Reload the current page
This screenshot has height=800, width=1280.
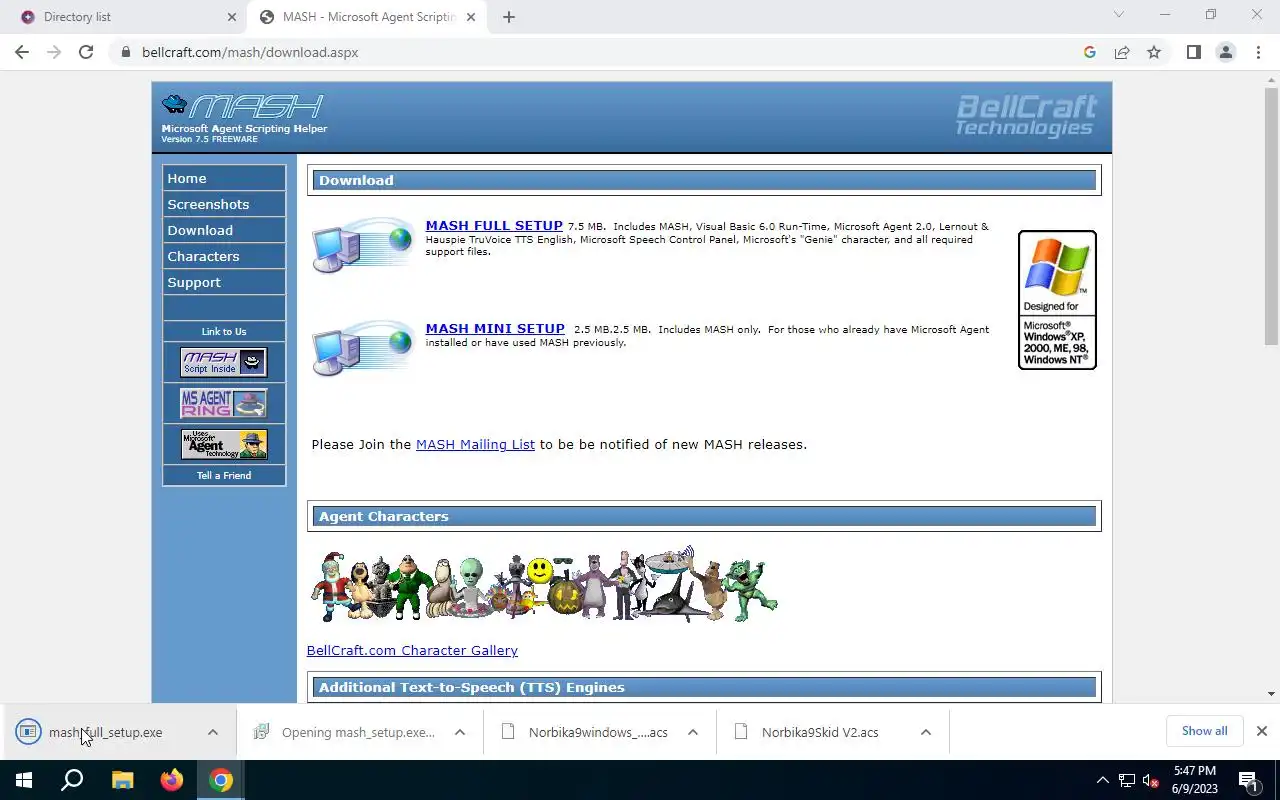coord(86,52)
